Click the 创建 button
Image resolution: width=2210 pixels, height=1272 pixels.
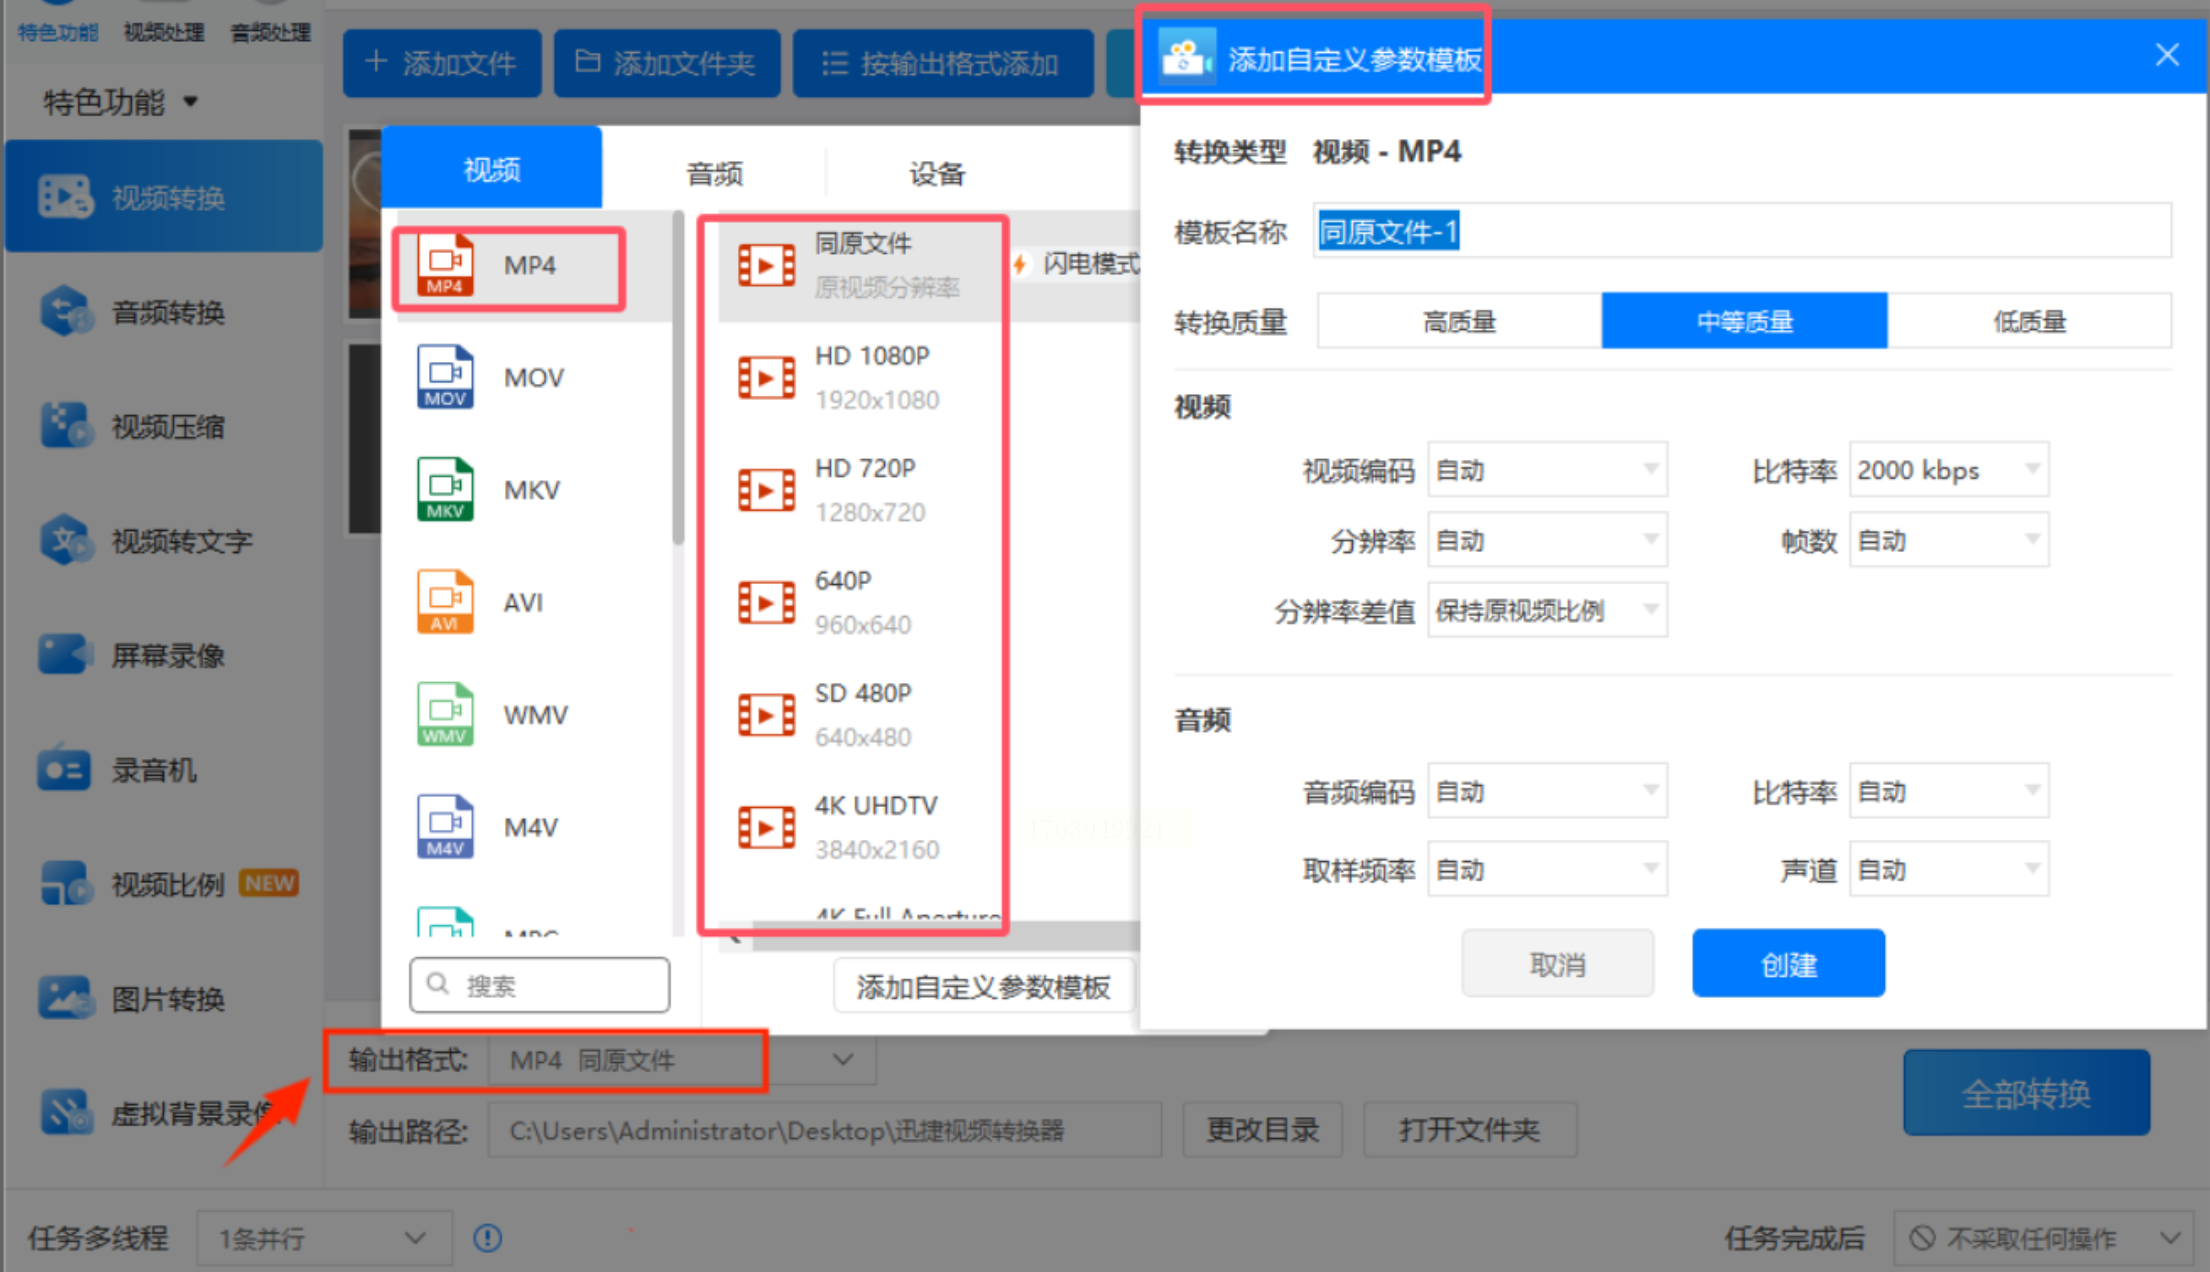(1788, 964)
